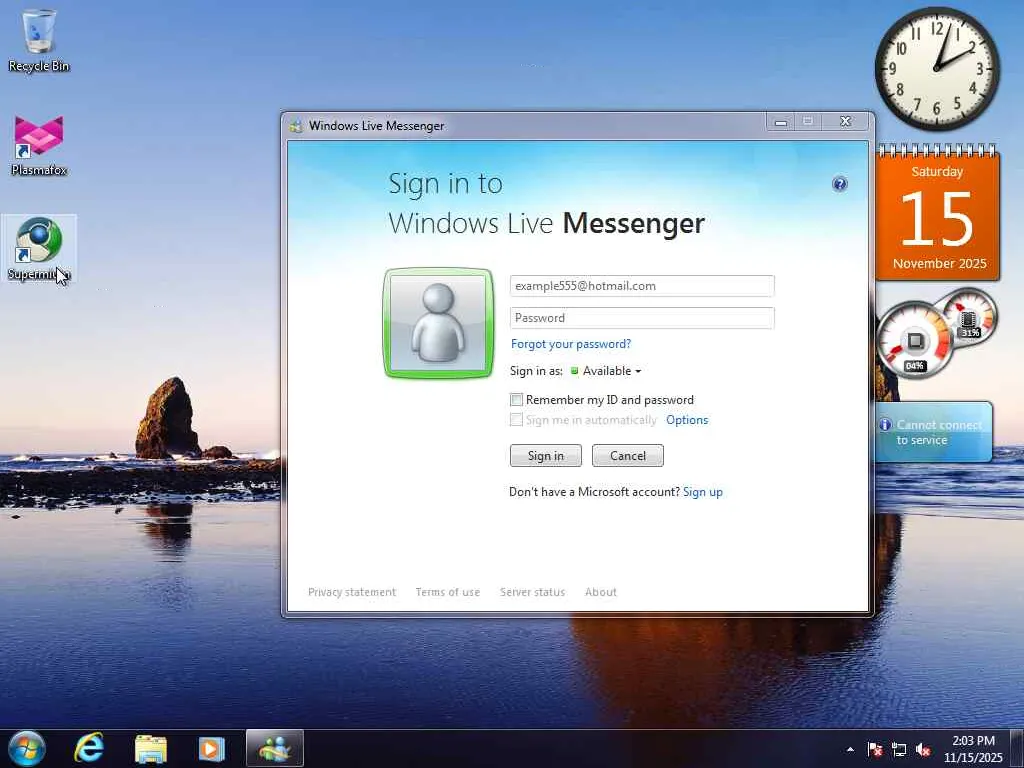The image size is (1024, 768).
Task: Open the Server status link
Action: 532,592
